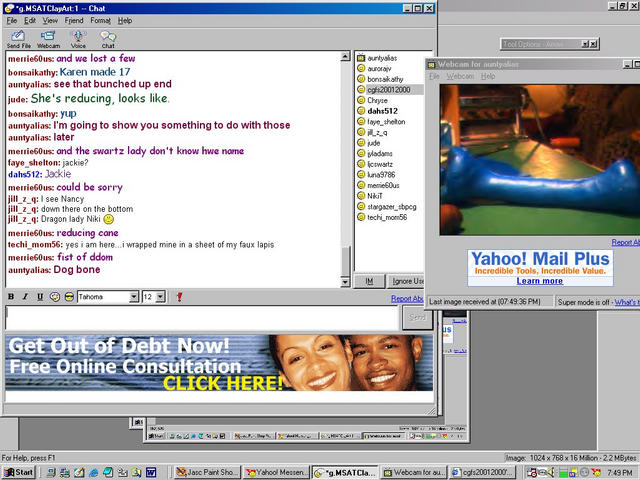Open the Format menu

100,20
